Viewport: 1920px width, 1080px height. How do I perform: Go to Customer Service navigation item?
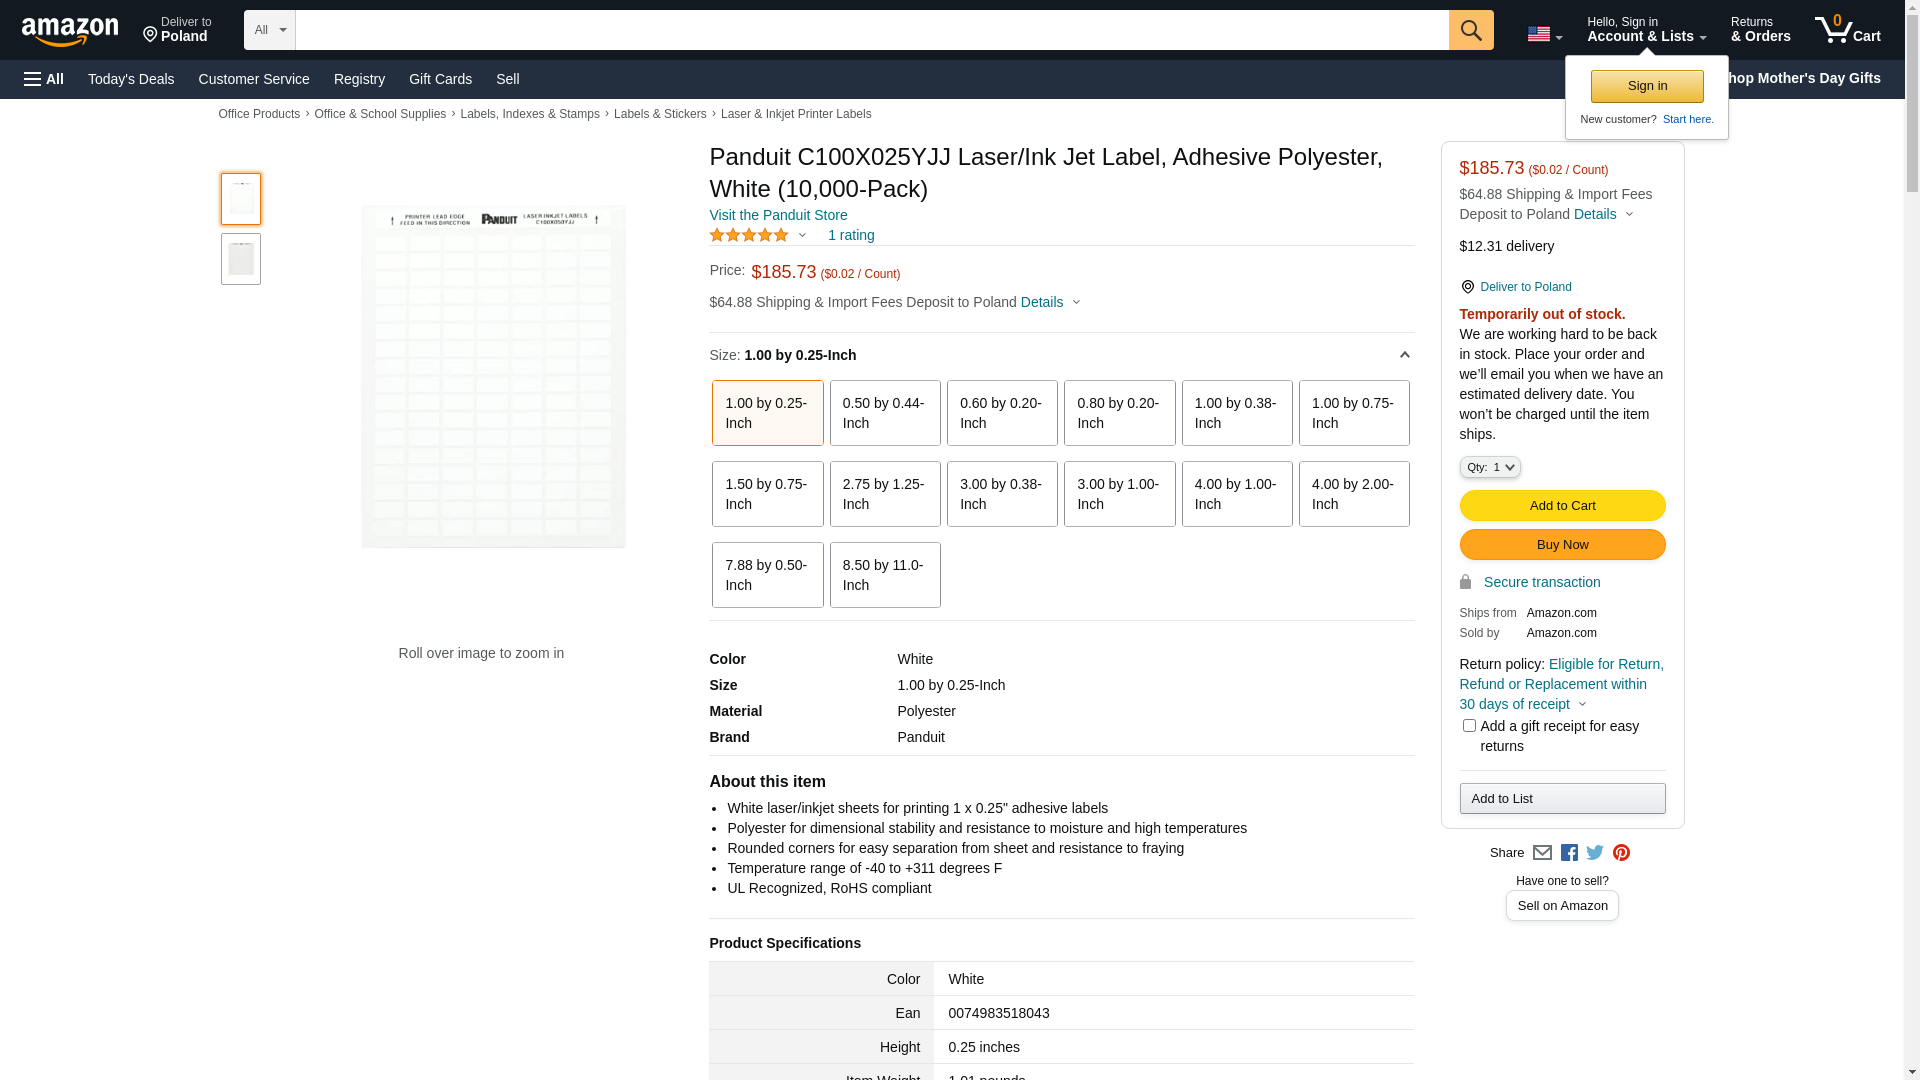click(x=254, y=79)
